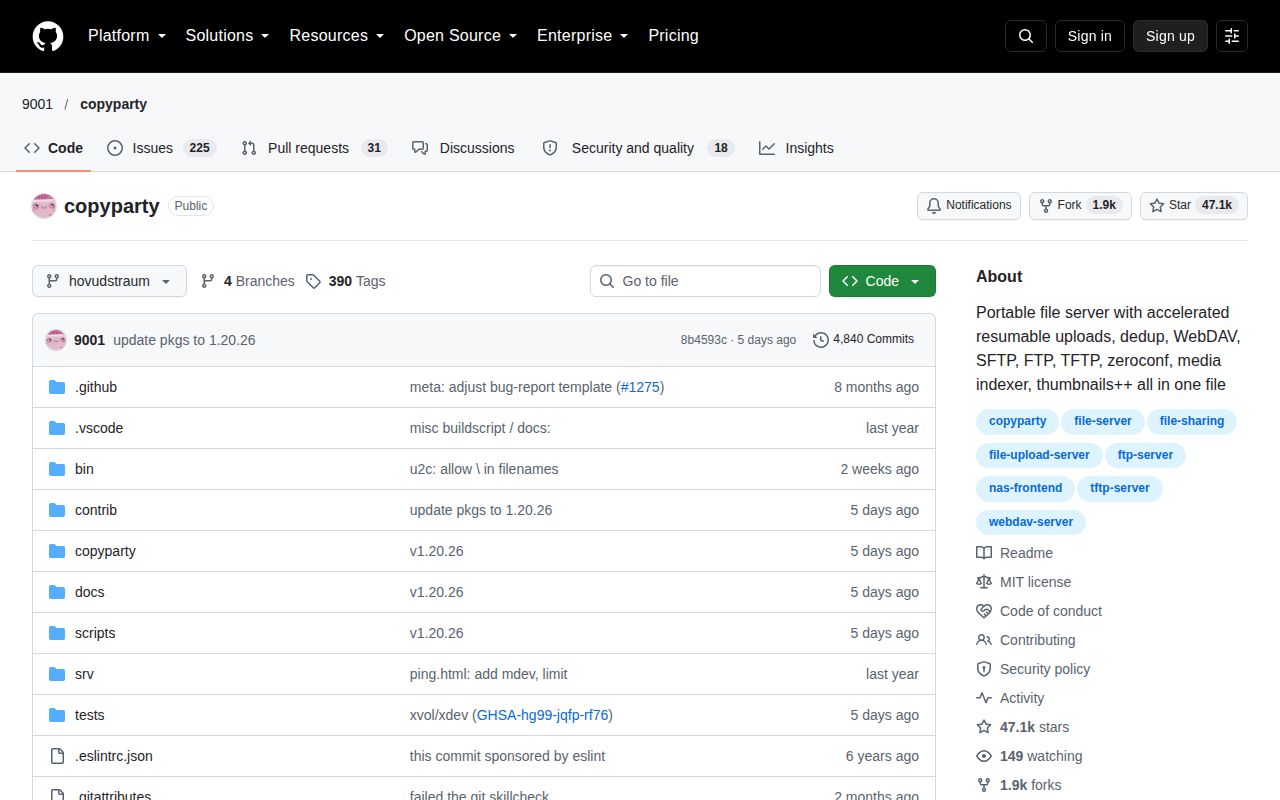This screenshot has width=1280, height=800.
Task: Click the Security policy shield icon
Action: click(x=984, y=669)
